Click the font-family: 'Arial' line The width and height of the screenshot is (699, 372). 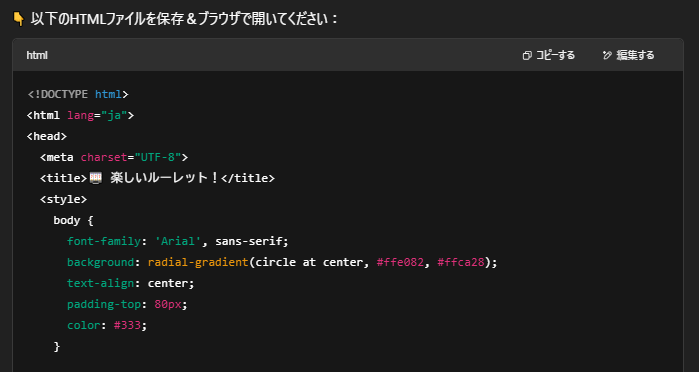coord(178,241)
